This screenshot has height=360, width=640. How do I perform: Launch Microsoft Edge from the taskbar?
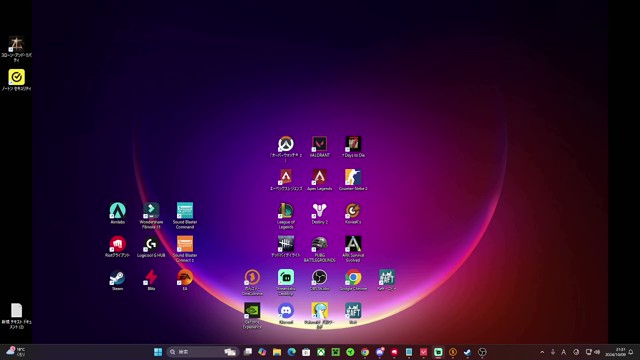click(x=291, y=352)
